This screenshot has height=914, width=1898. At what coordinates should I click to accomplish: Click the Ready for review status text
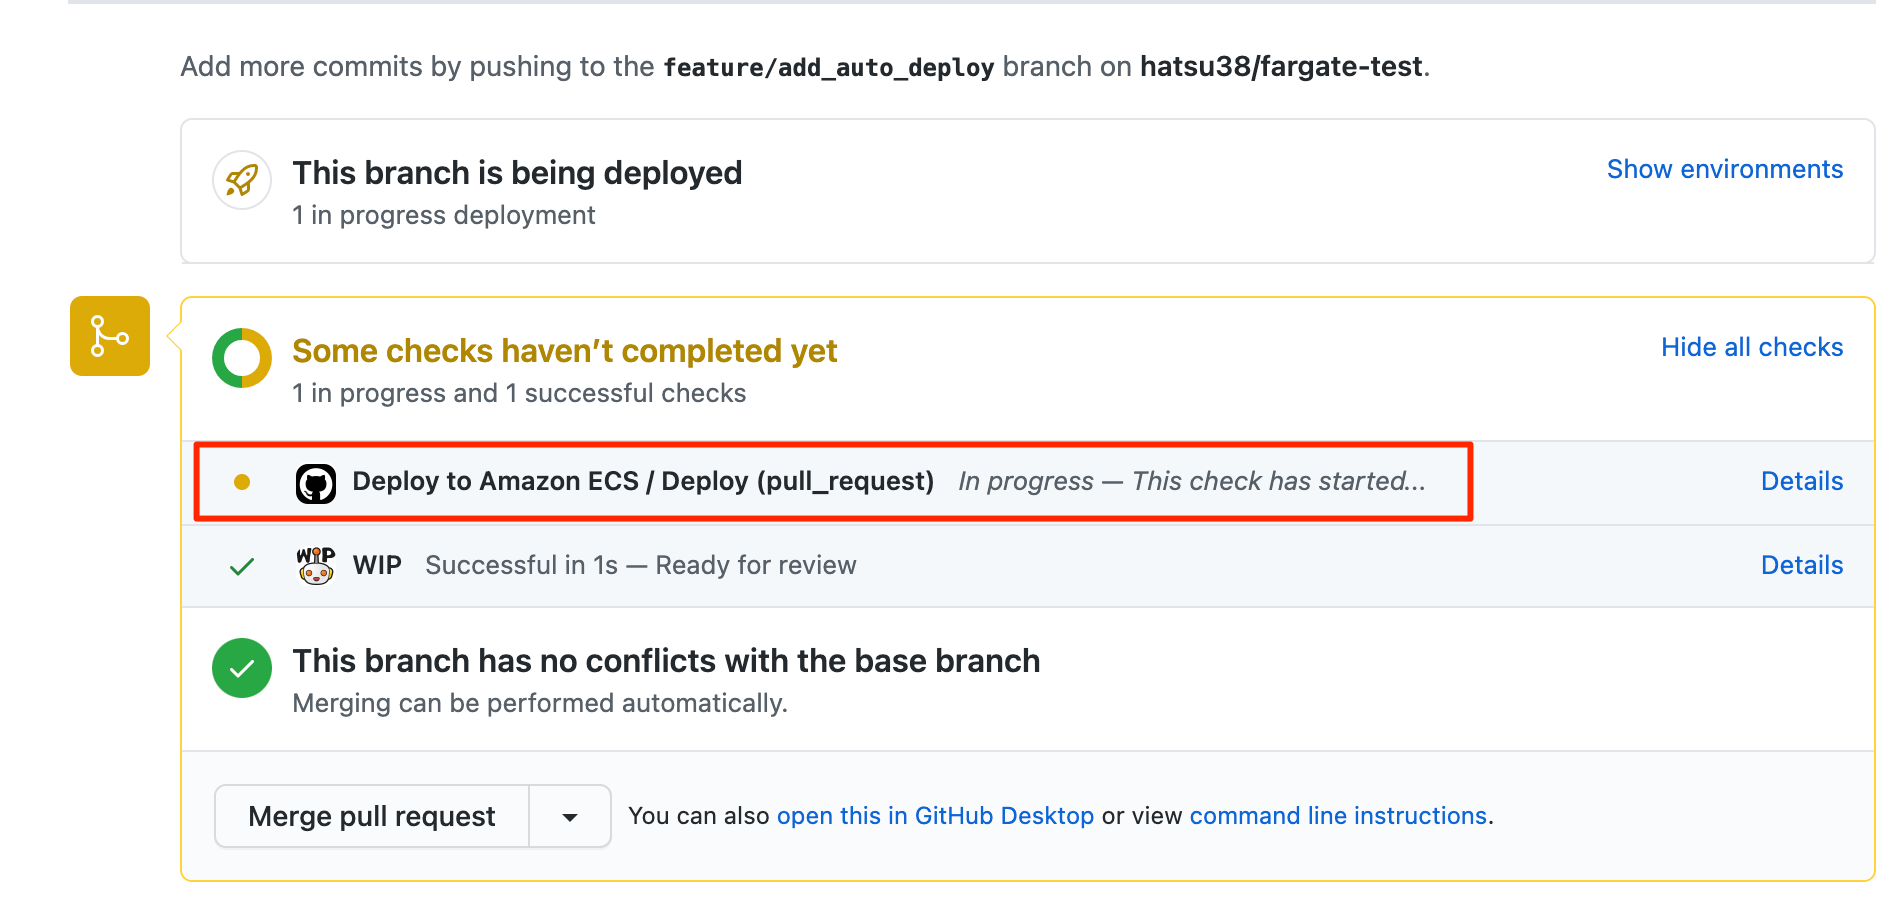[x=755, y=565]
